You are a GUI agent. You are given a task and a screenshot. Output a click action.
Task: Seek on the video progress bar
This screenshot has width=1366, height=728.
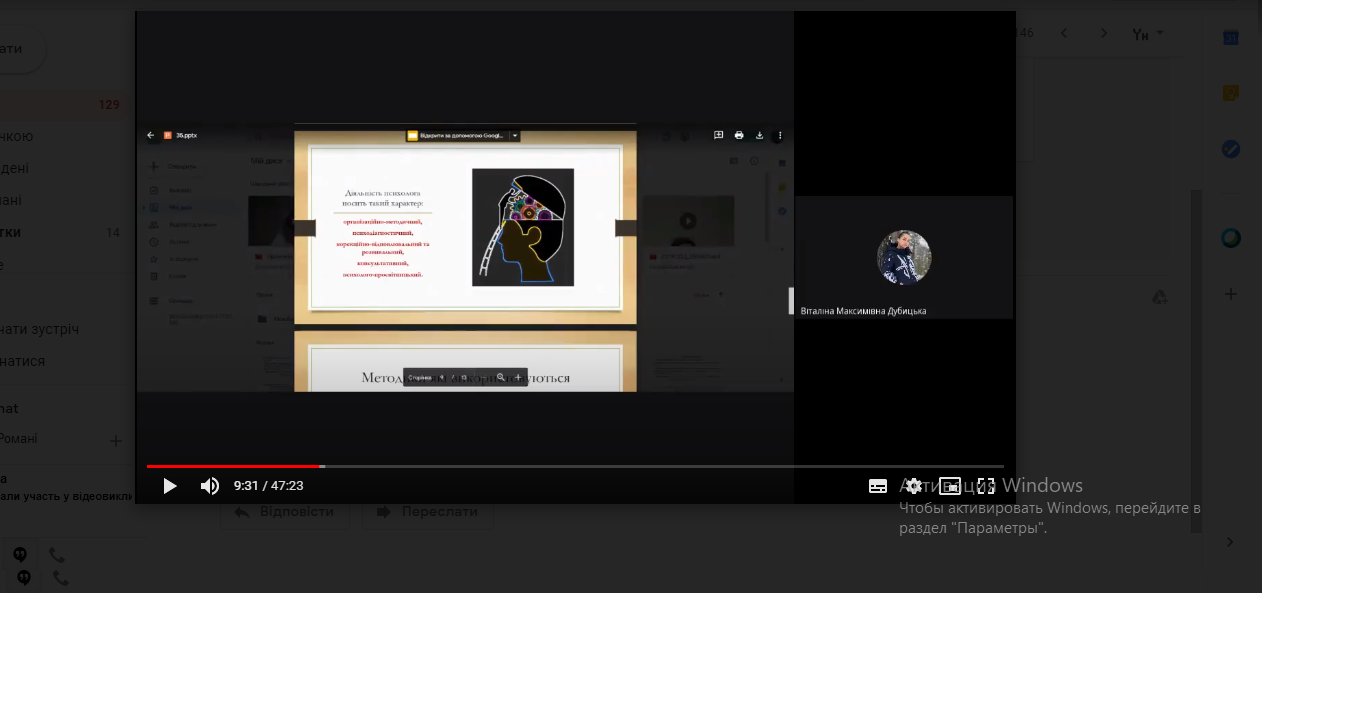[575, 466]
